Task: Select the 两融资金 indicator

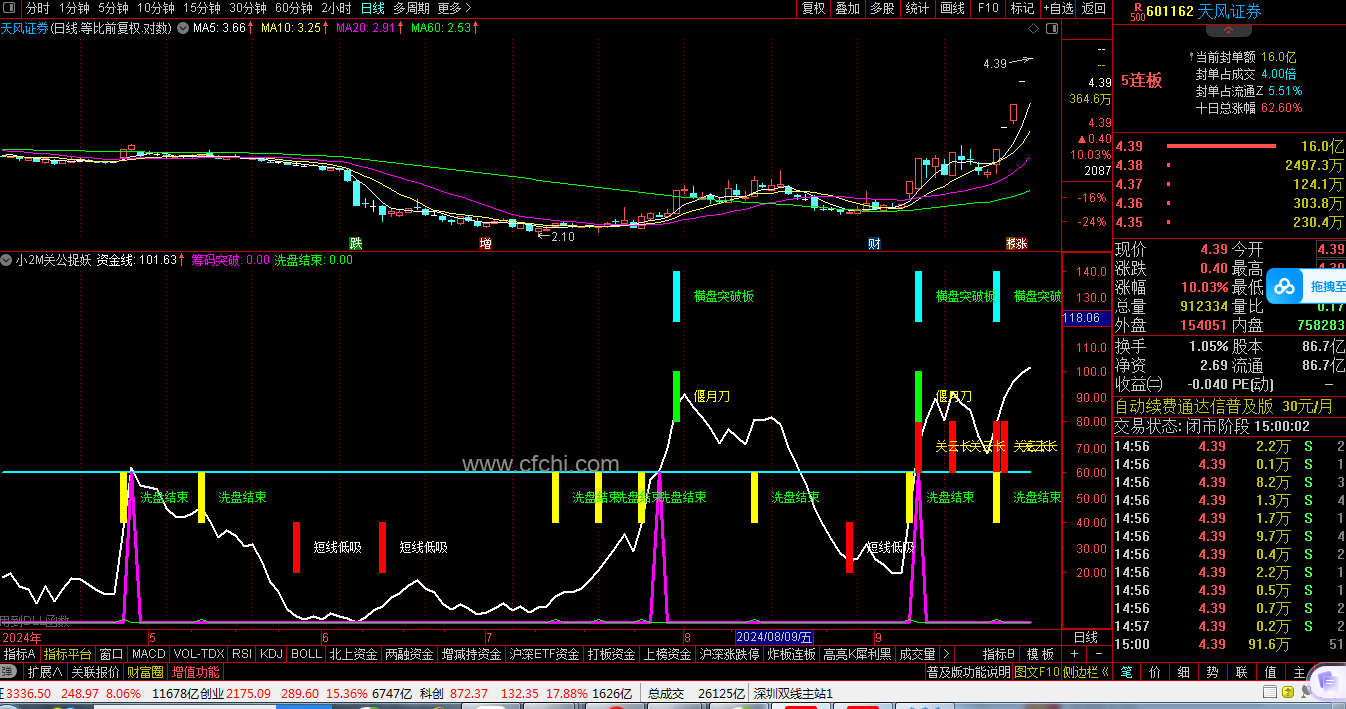Action: (x=410, y=654)
